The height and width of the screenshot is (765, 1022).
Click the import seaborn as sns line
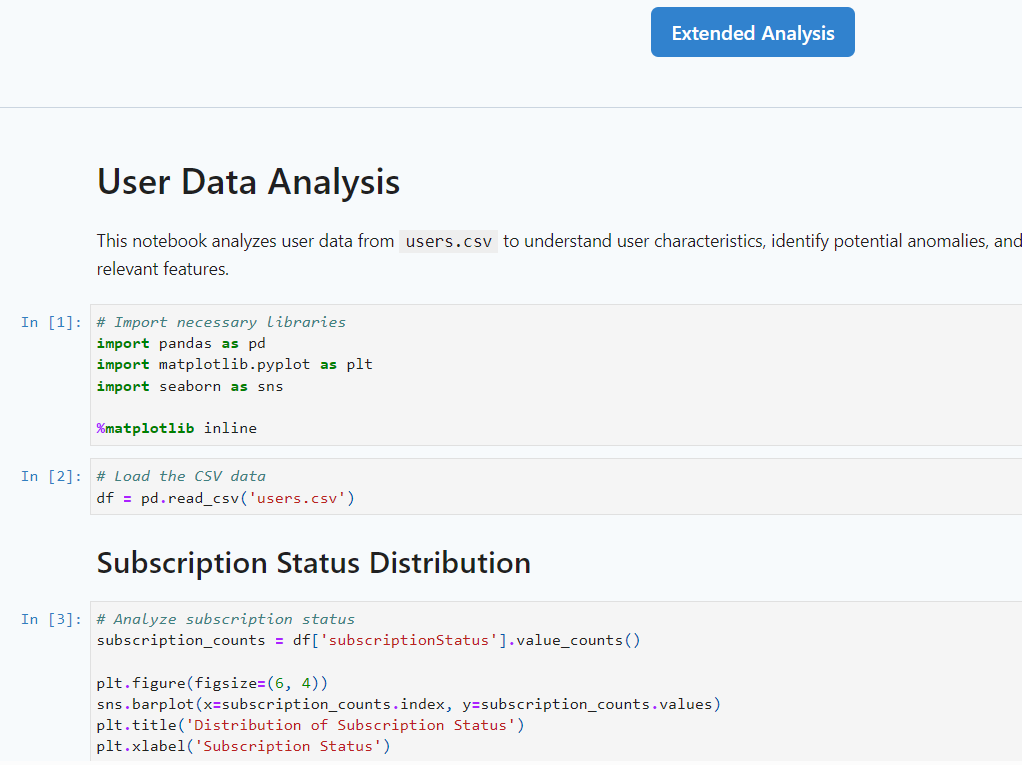pyautogui.click(x=190, y=386)
